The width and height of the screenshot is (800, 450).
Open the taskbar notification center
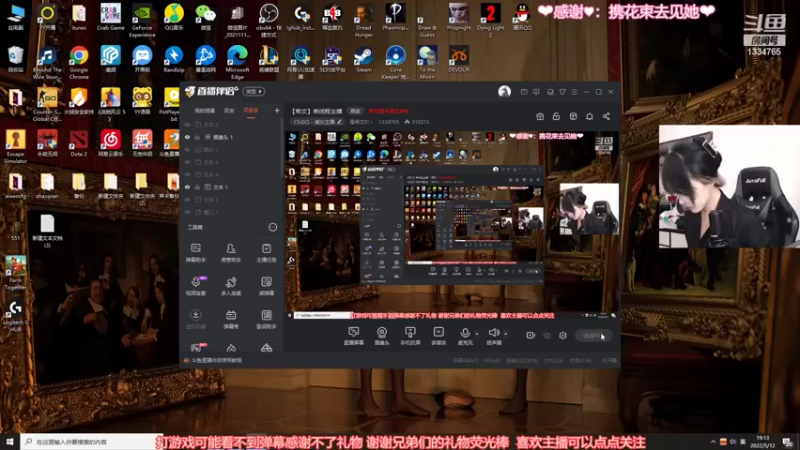(788, 442)
